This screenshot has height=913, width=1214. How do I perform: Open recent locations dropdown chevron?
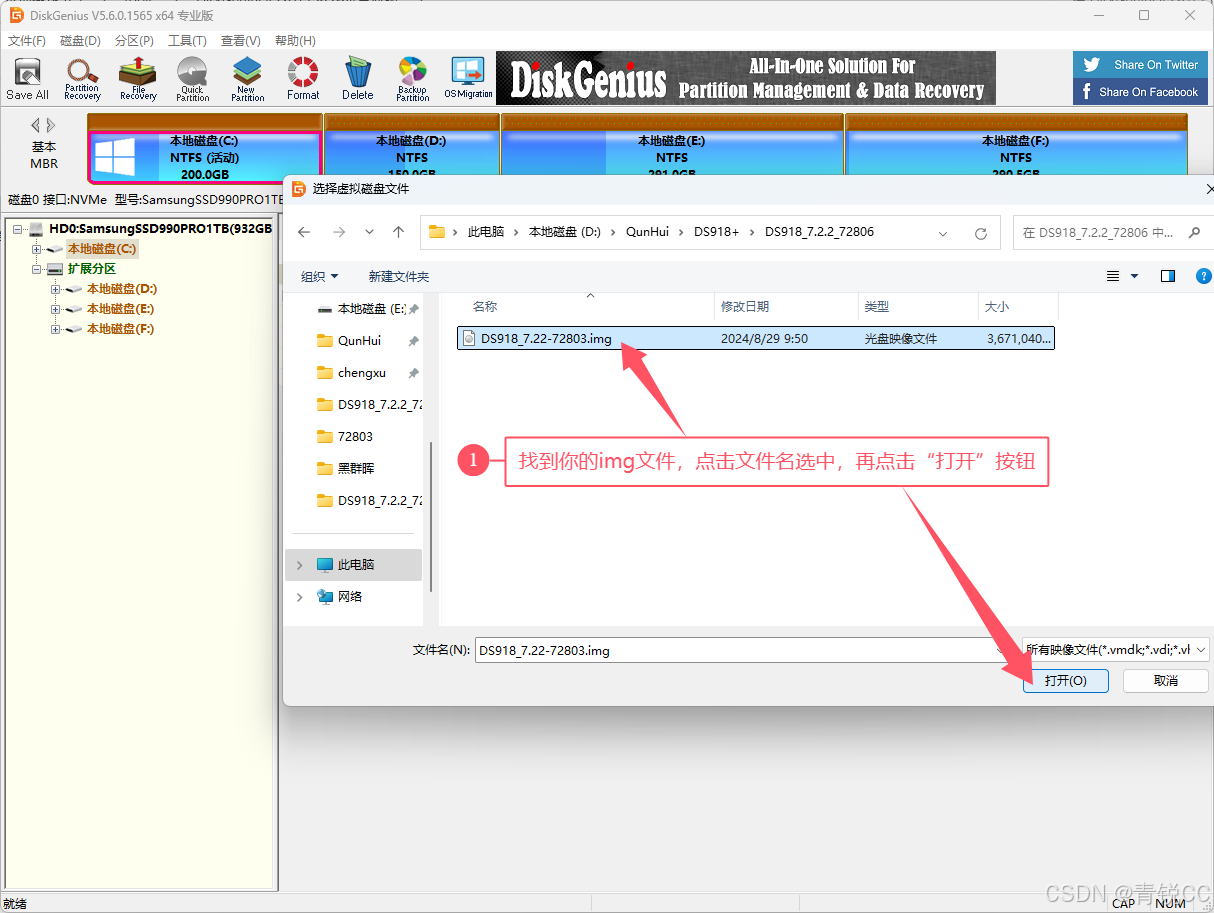pos(369,232)
